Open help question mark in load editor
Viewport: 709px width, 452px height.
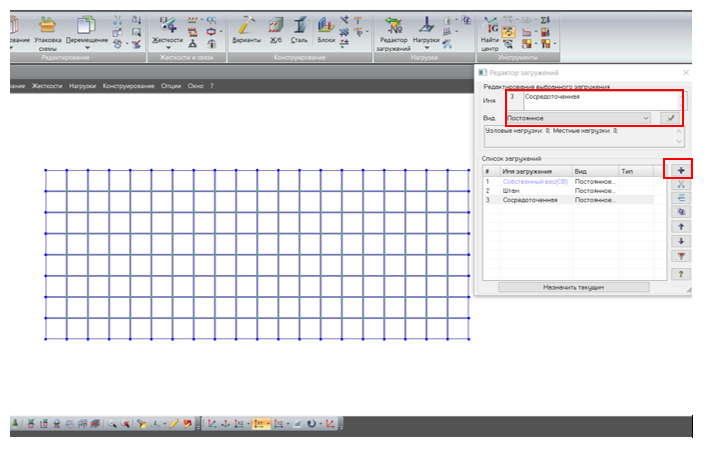(681, 274)
